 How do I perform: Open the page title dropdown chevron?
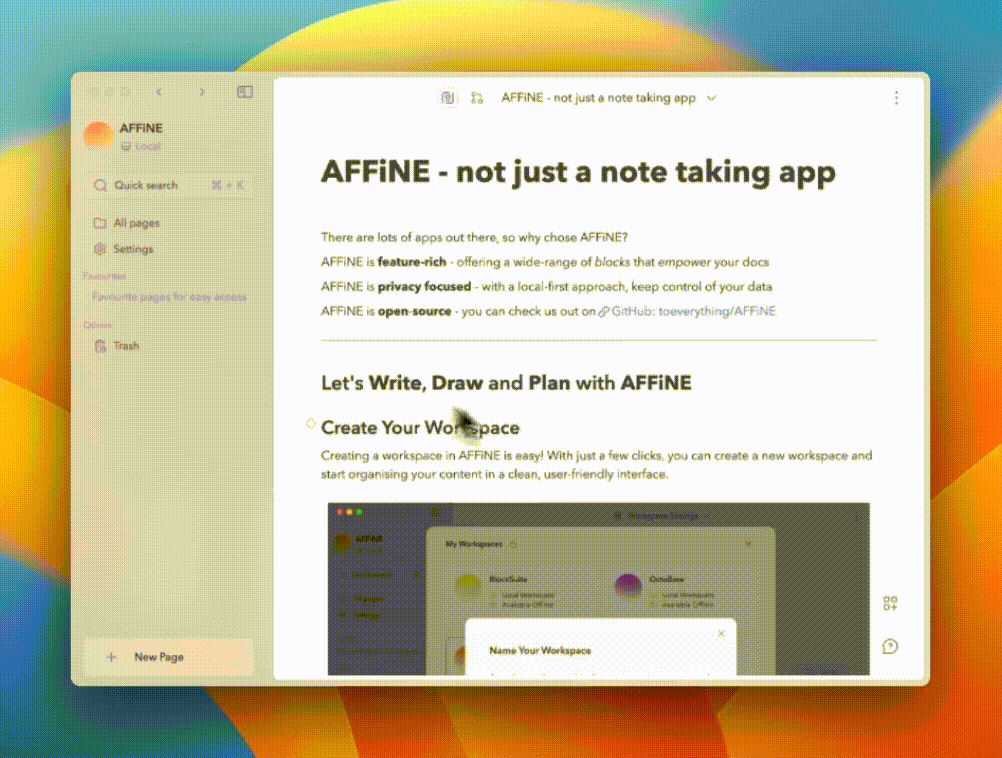pos(711,98)
